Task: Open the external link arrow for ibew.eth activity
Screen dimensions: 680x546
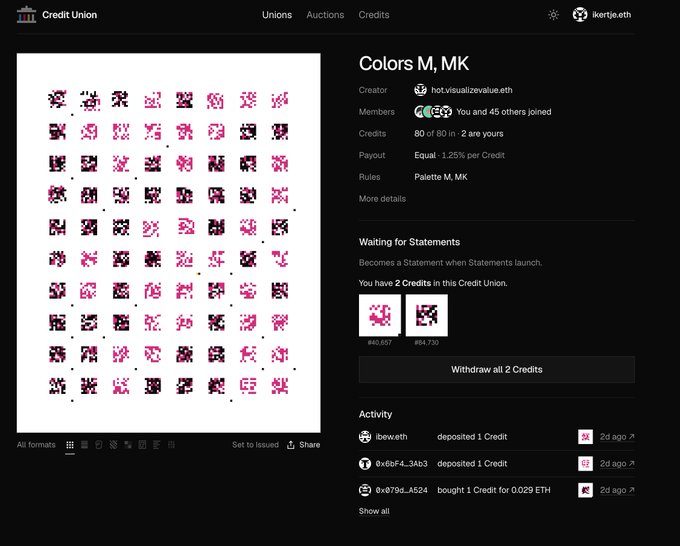Action: coord(631,437)
